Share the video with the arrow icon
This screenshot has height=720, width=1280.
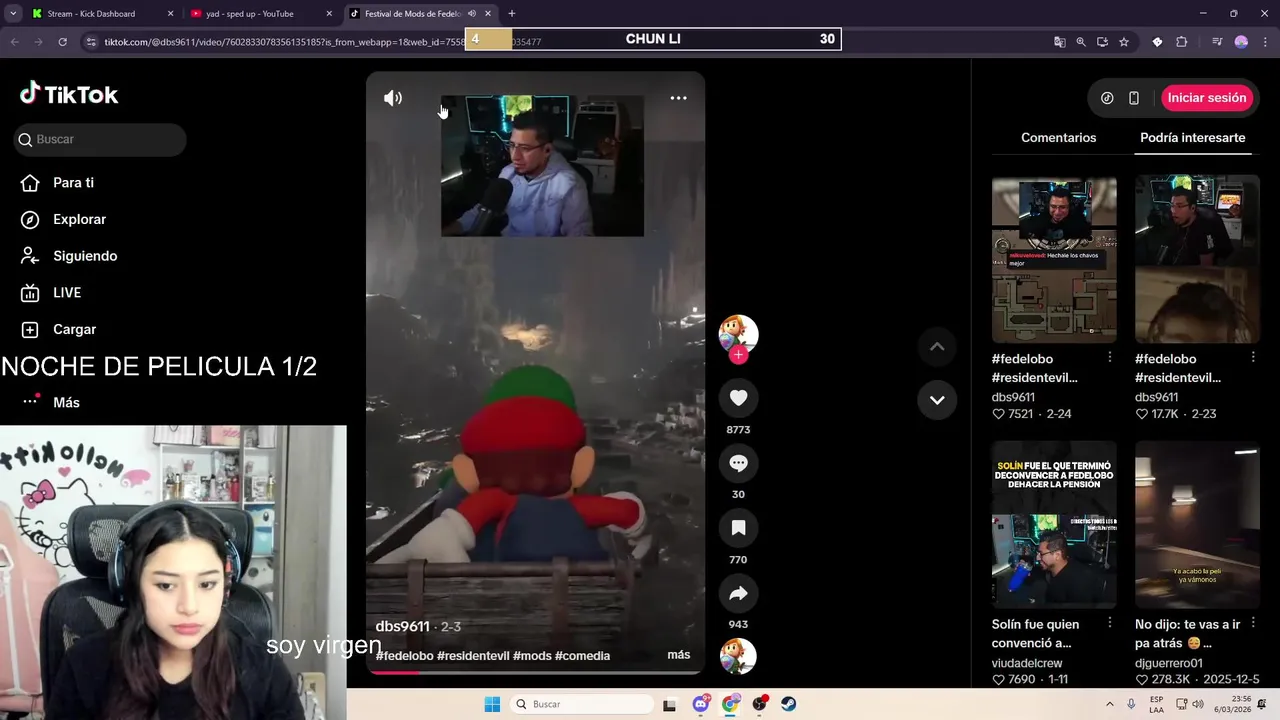coord(738,593)
